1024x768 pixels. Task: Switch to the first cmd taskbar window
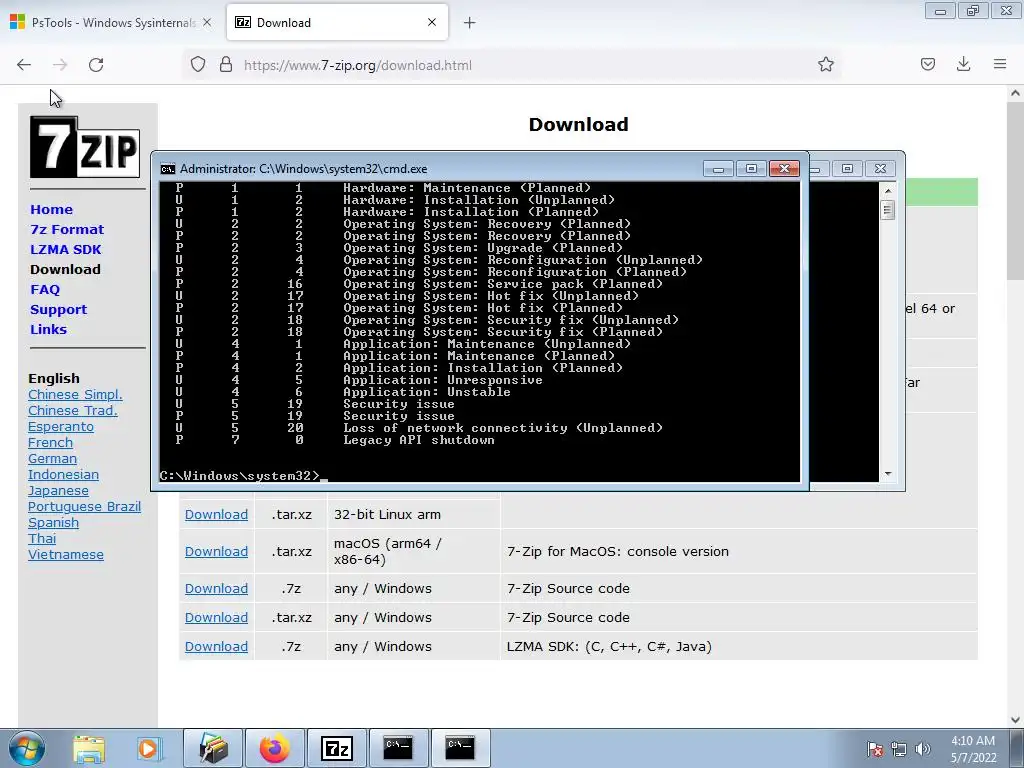point(398,748)
